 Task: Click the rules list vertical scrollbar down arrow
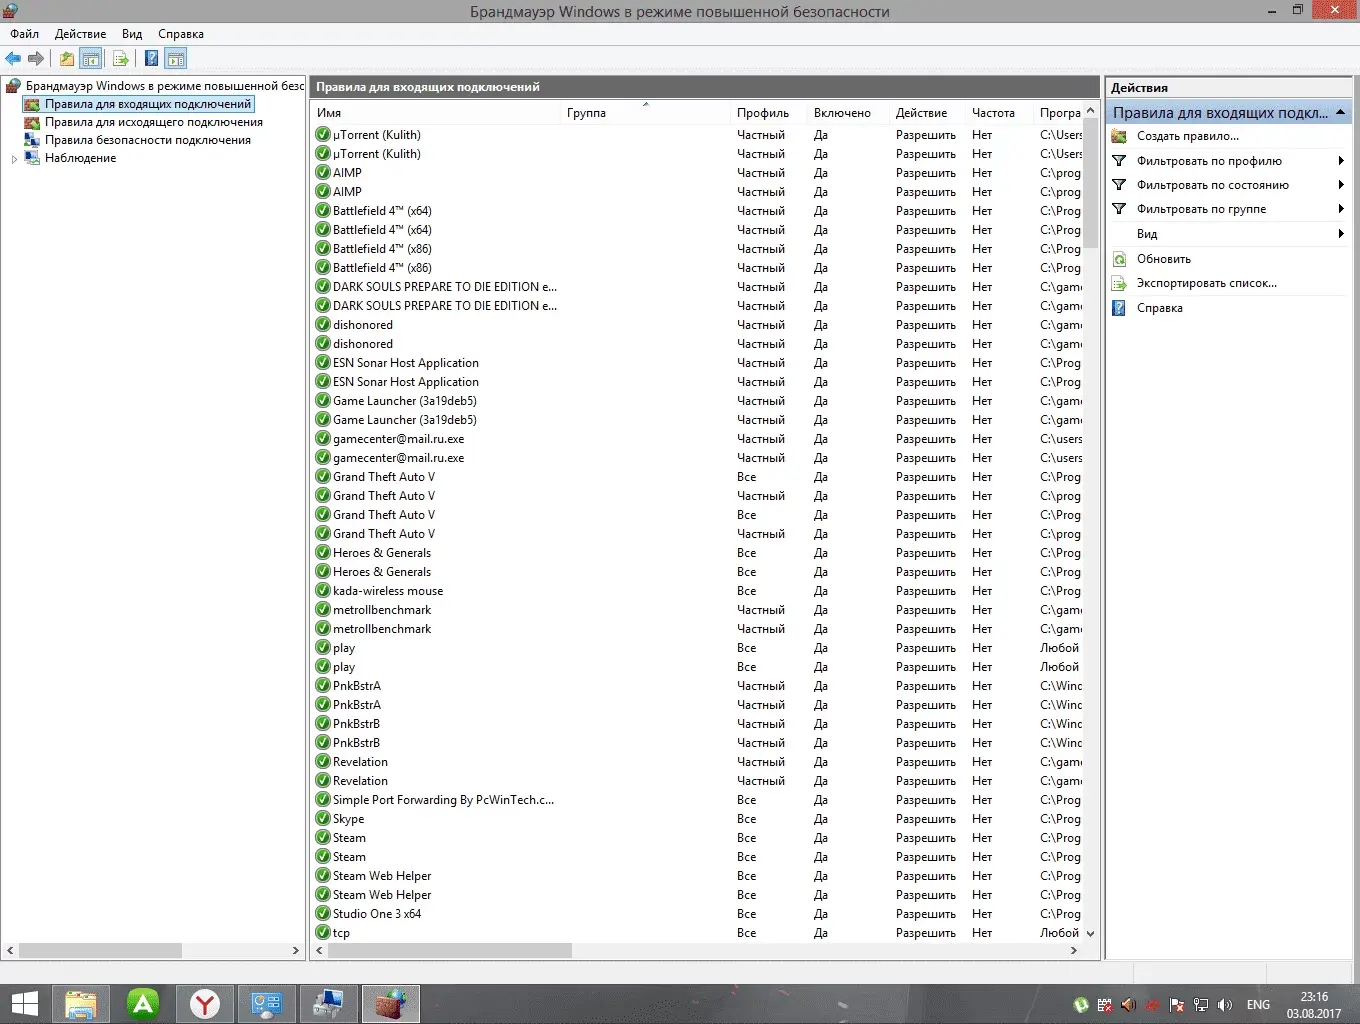pos(1091,934)
